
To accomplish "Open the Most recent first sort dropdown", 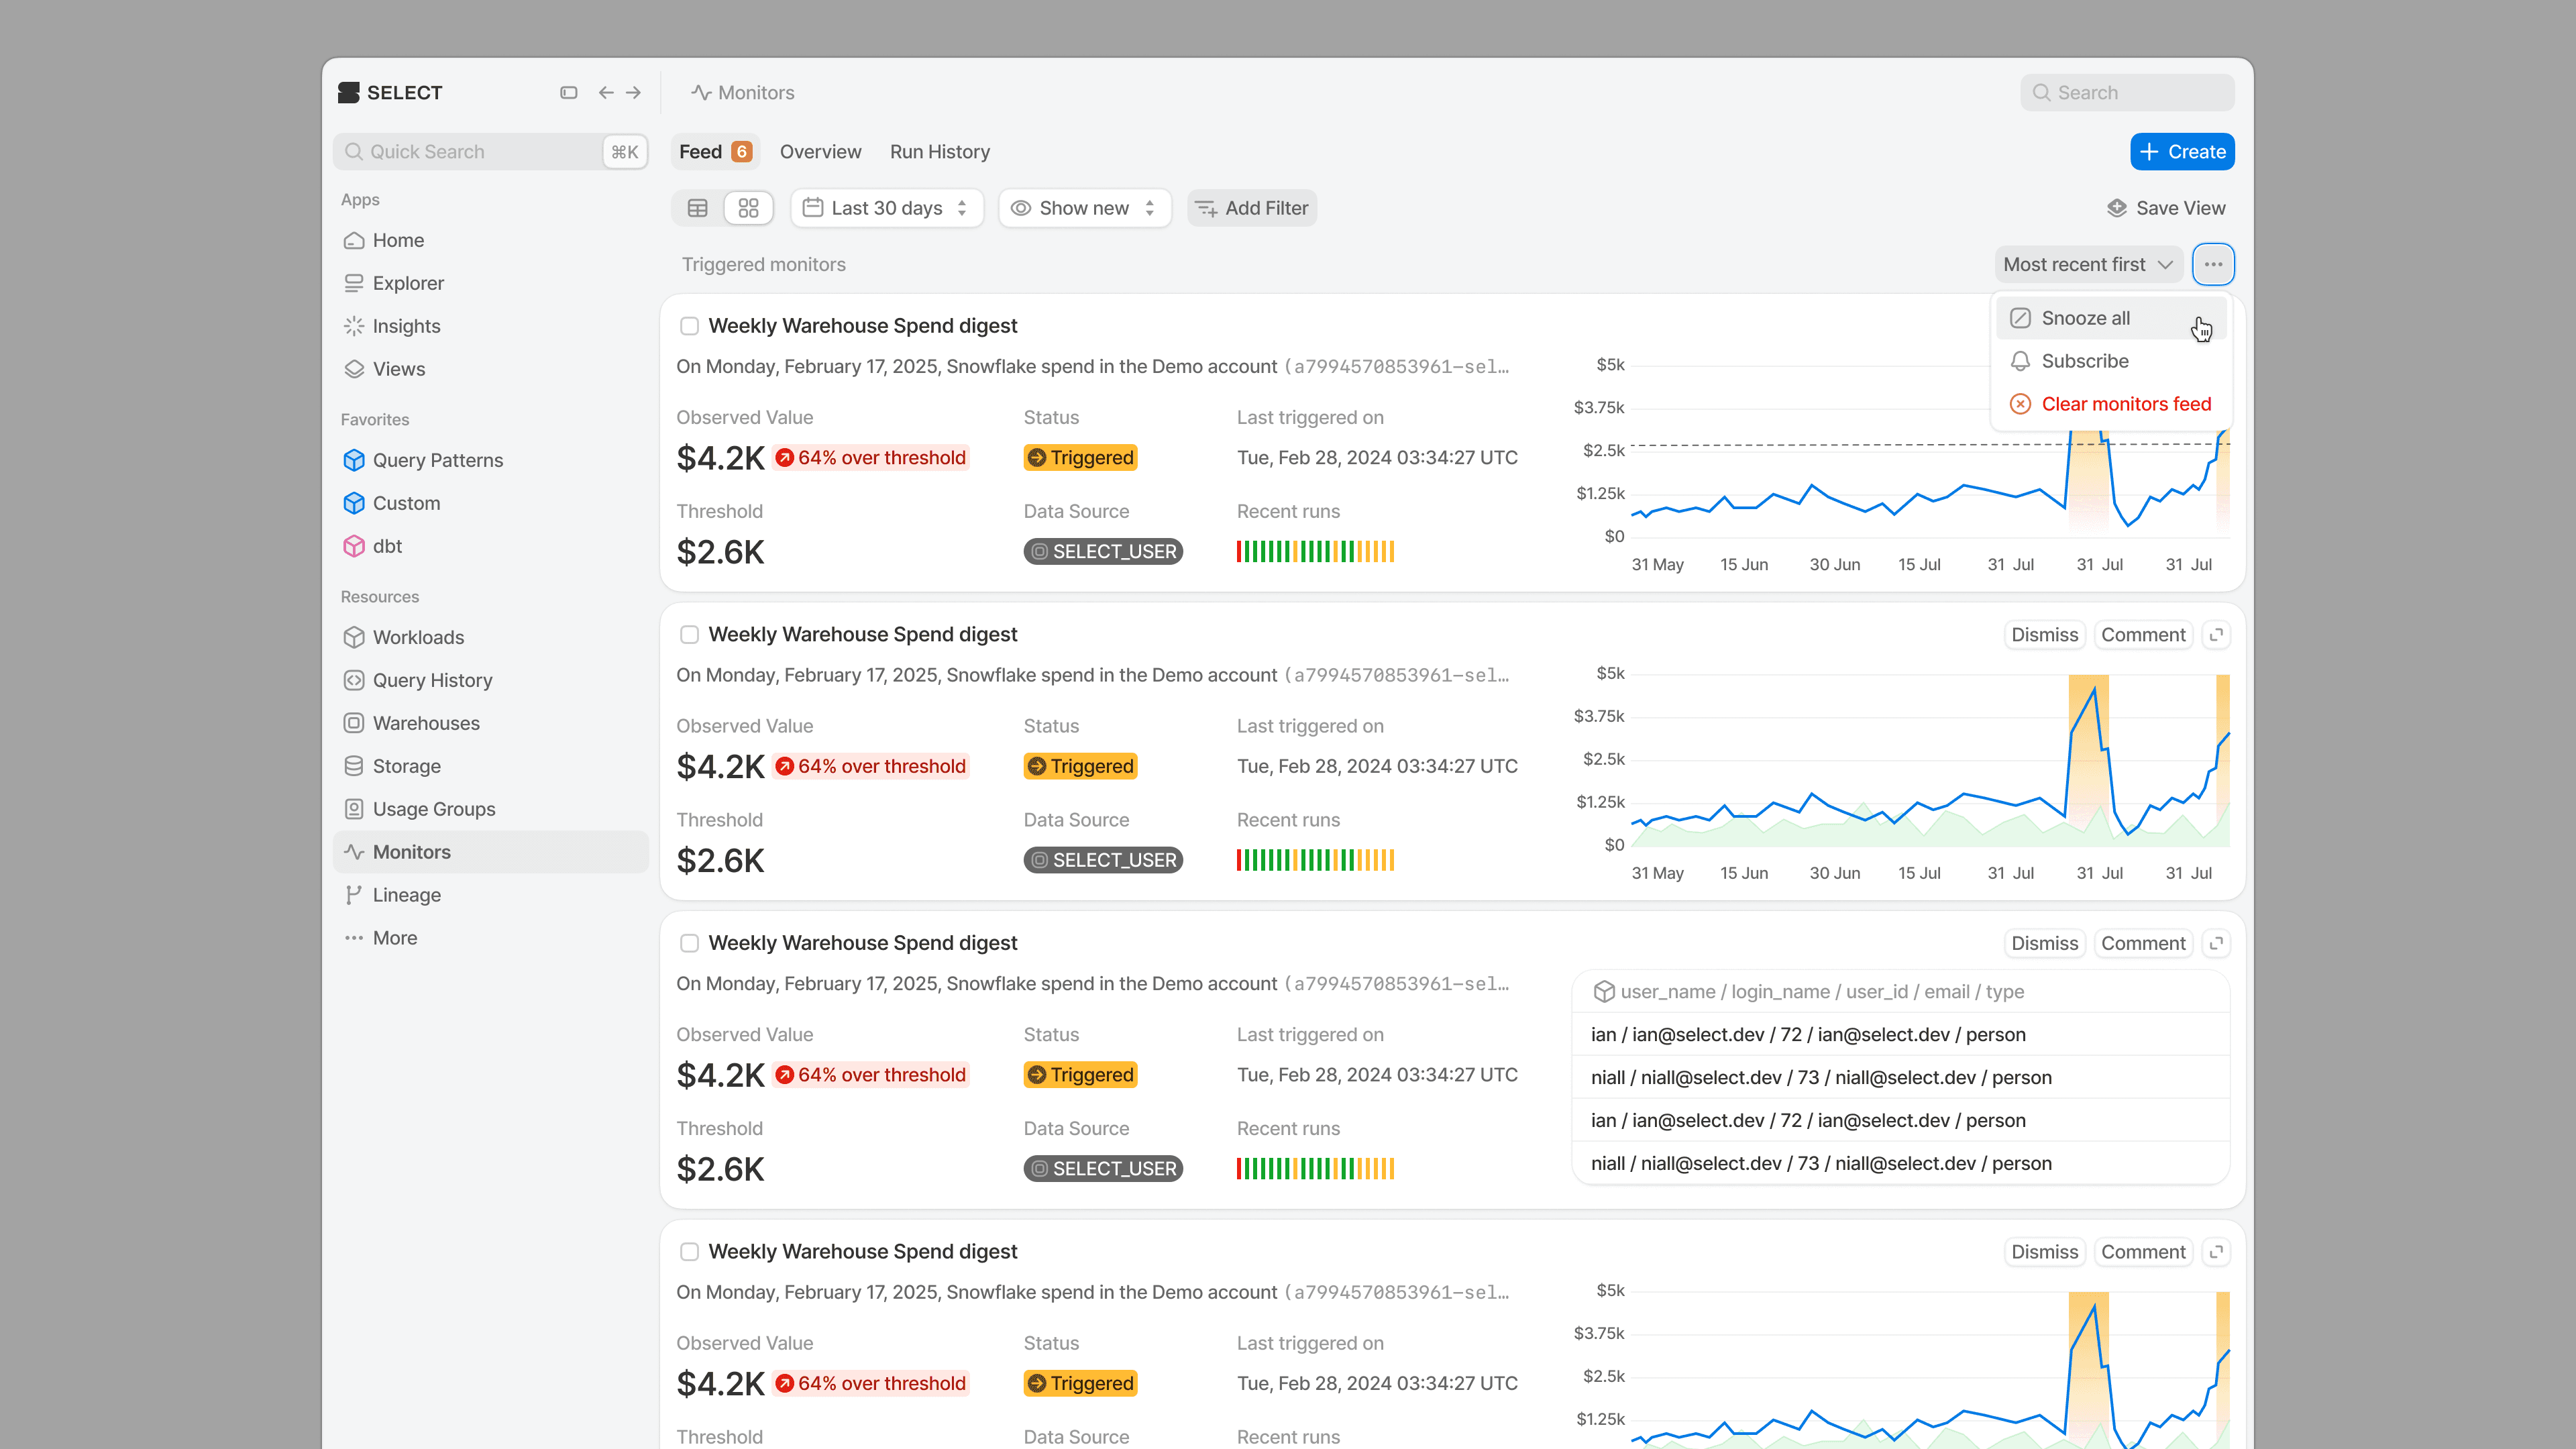I will [x=2088, y=264].
